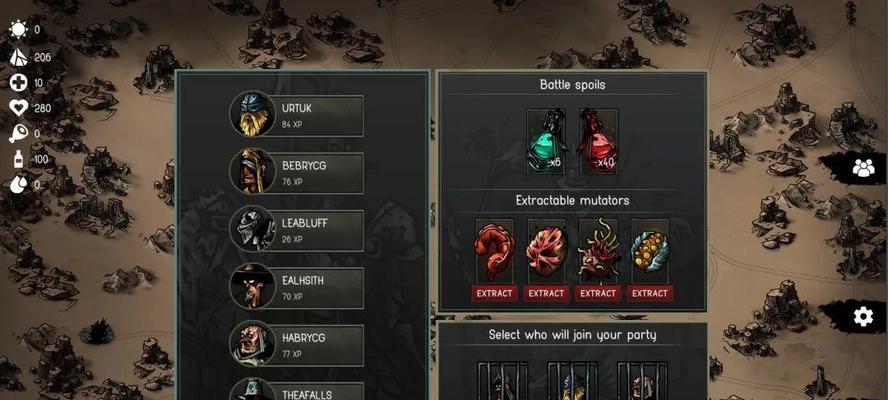888x400 pixels.
Task: Extract the fourth golden egg mutator
Action: point(650,293)
